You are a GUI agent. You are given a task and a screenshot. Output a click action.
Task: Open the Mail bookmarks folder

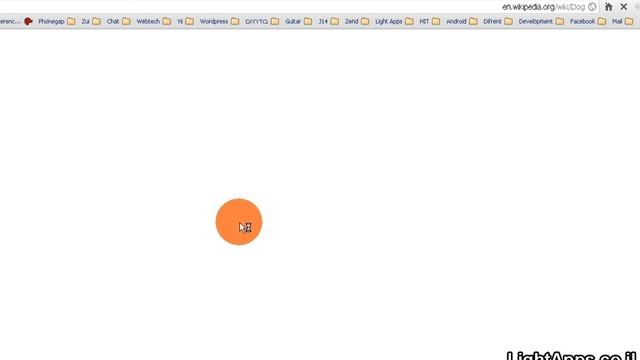622,21
